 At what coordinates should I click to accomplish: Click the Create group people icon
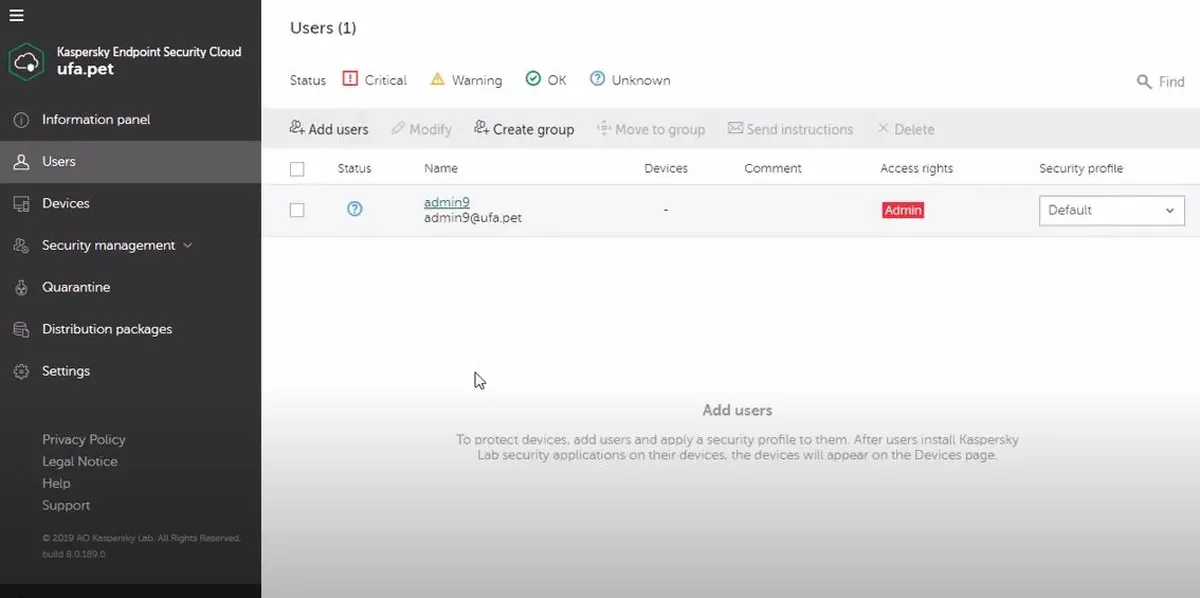coord(481,128)
